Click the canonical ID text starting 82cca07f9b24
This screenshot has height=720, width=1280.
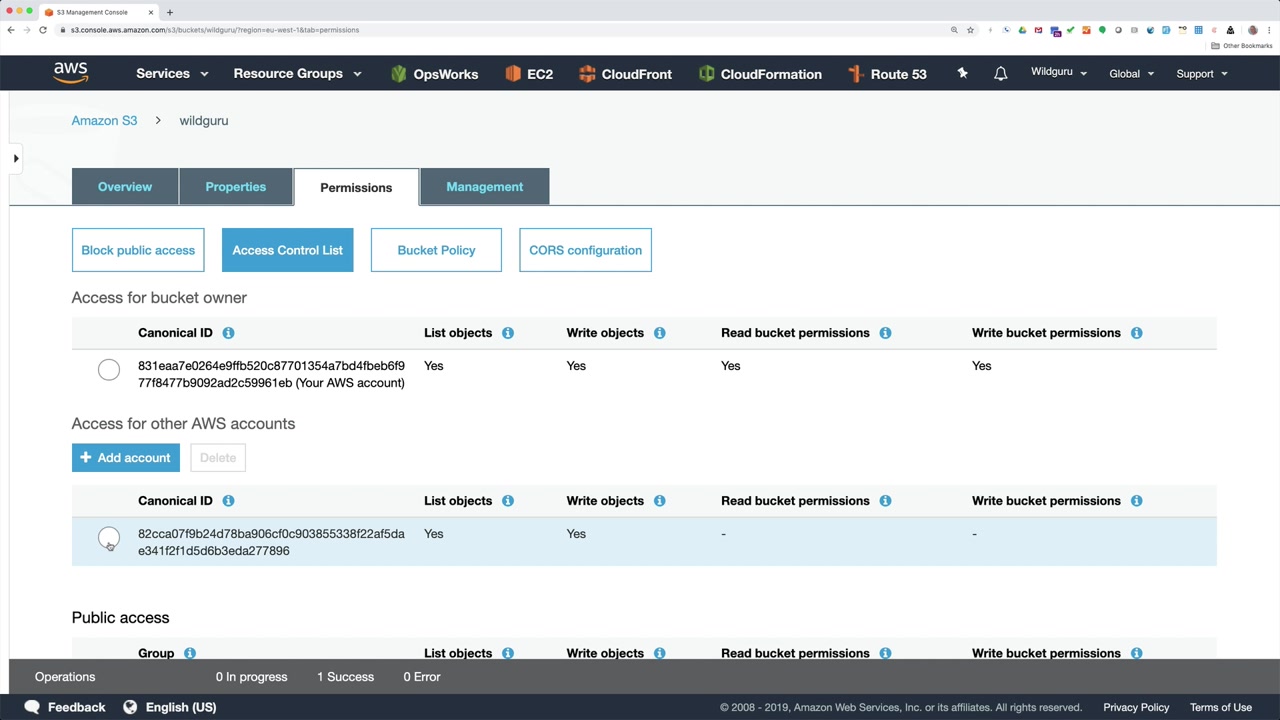[271, 542]
